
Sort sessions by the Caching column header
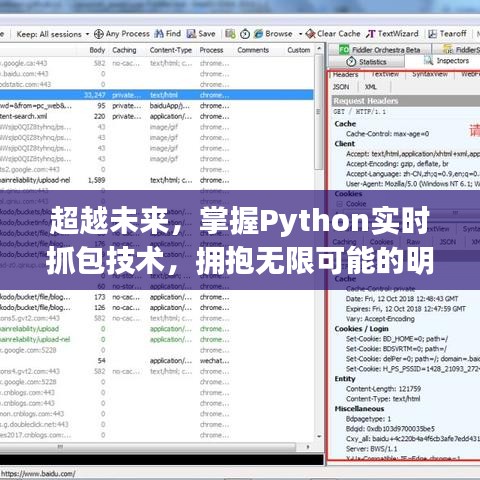coord(124,50)
